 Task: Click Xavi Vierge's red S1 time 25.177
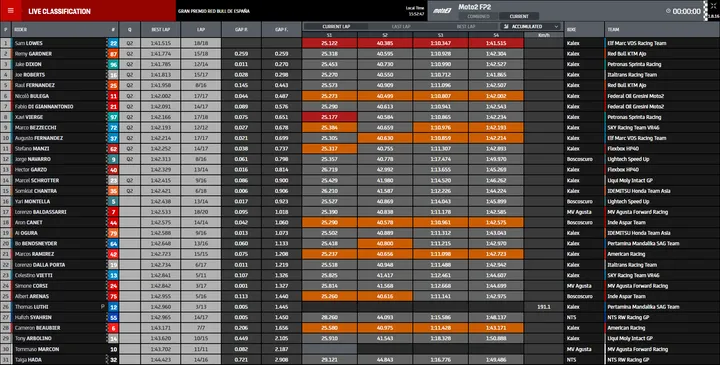point(329,117)
